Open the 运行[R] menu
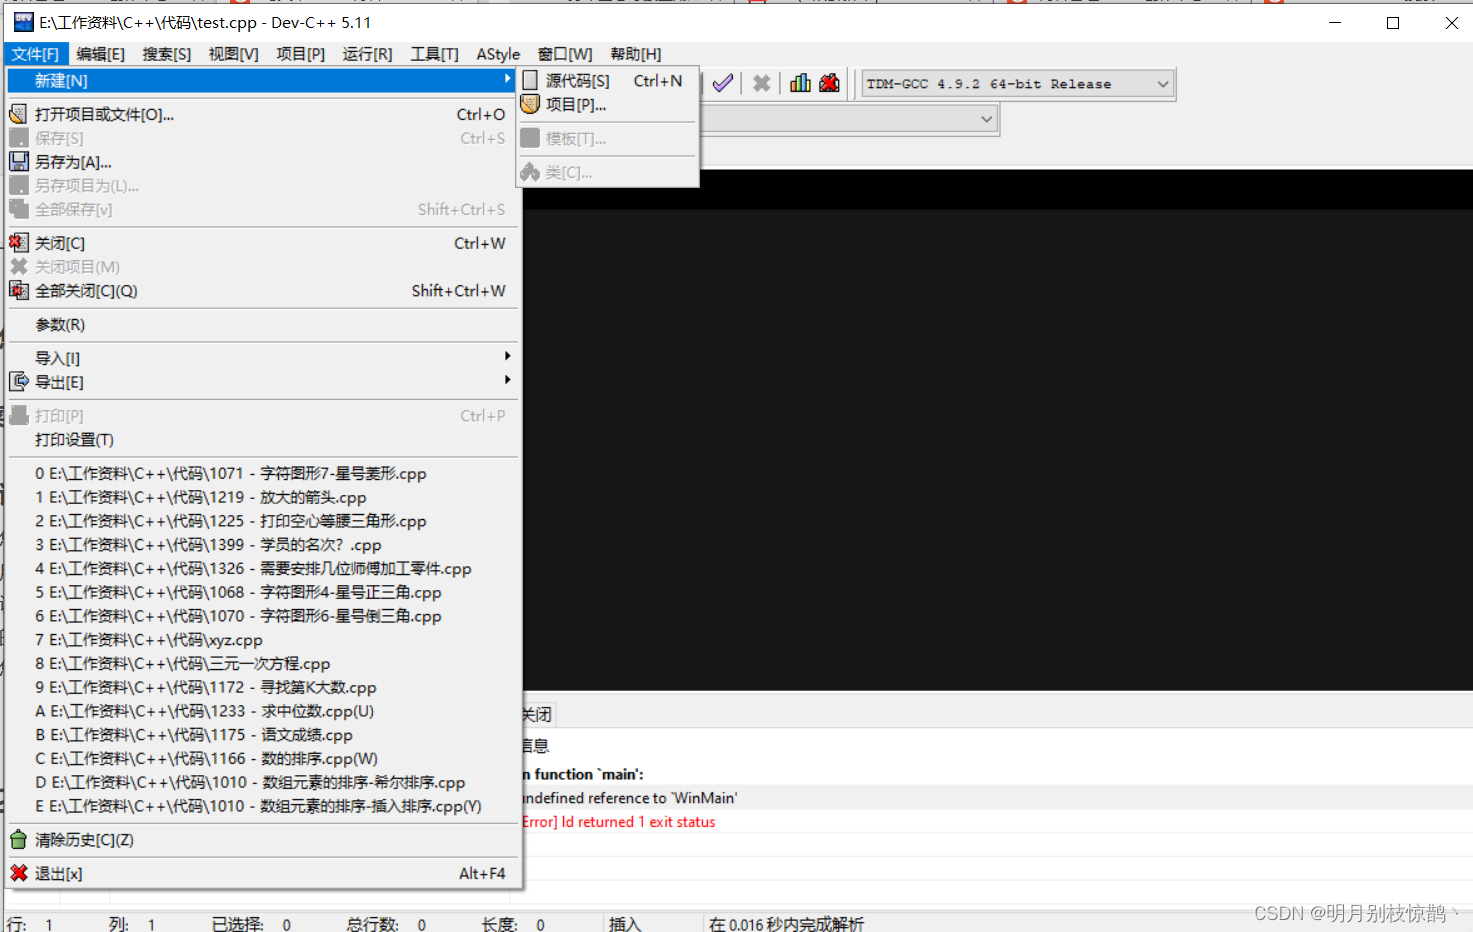The height and width of the screenshot is (932, 1473). pyautogui.click(x=367, y=54)
